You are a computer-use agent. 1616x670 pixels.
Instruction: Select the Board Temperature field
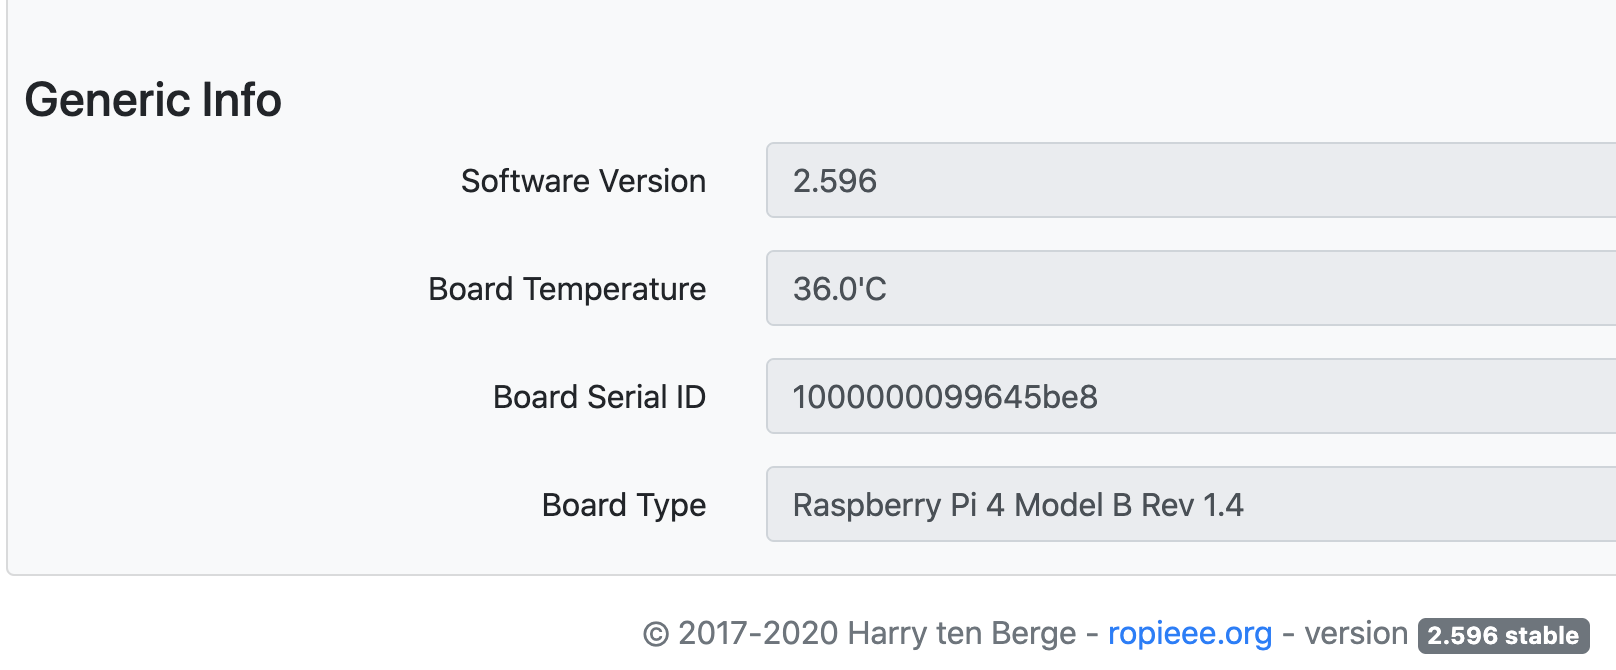(1191, 288)
